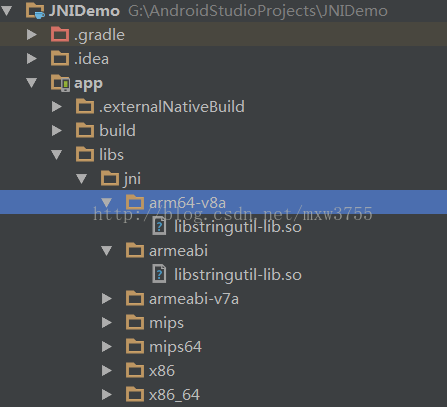
Task: Collapse the libs folder arrow
Action: 57,155
